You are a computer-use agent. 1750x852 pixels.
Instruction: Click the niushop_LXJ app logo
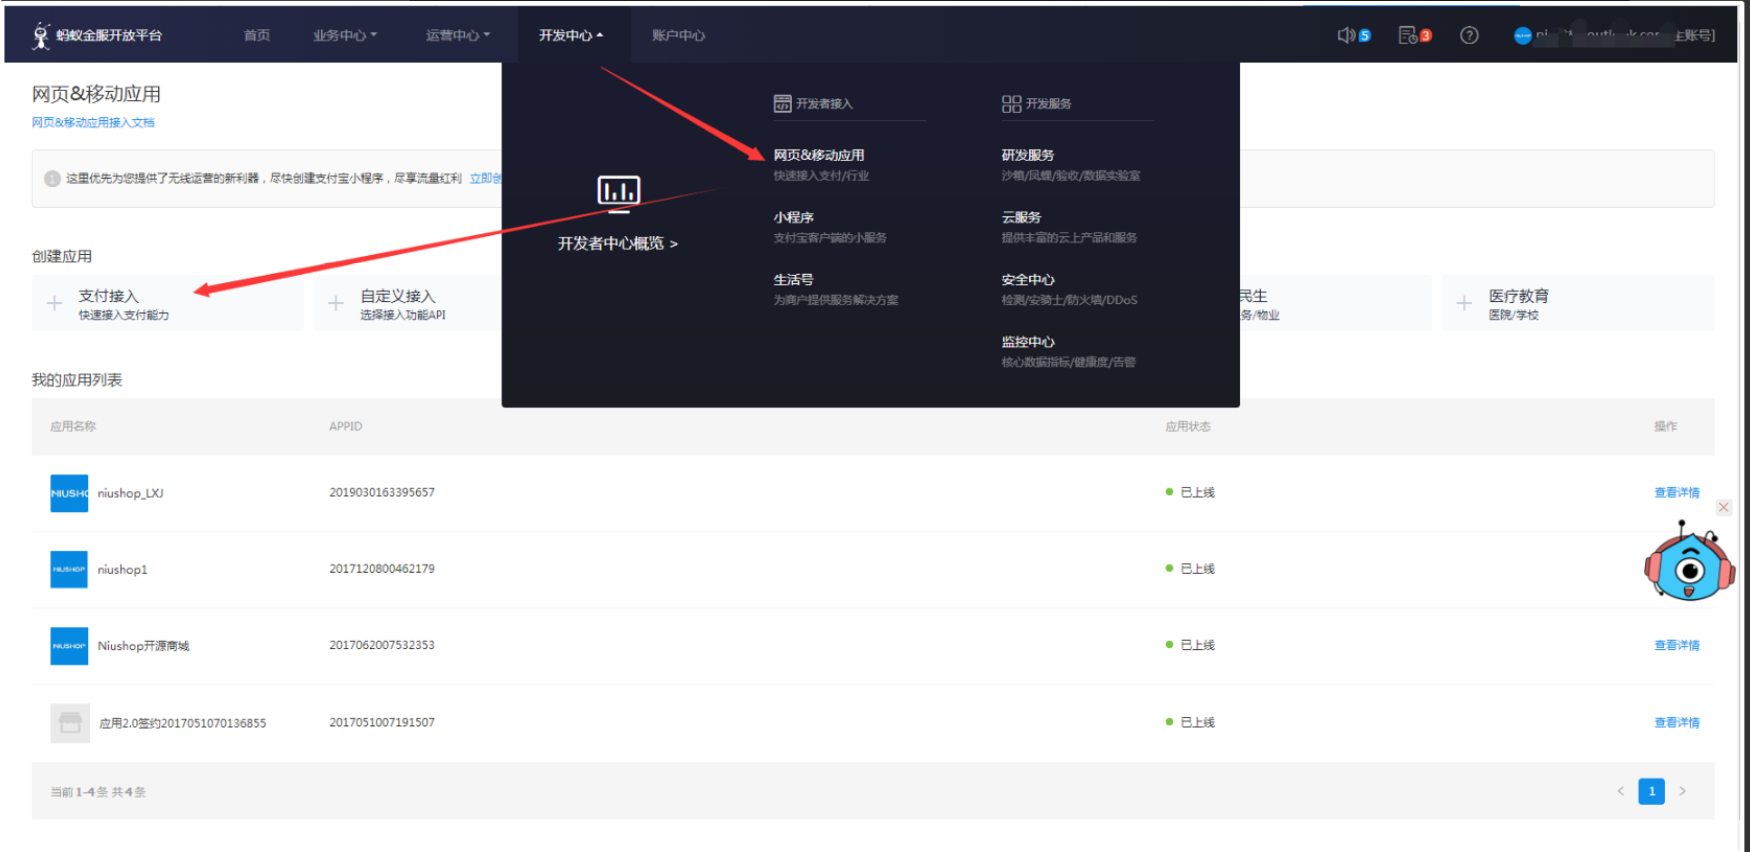tap(69, 493)
